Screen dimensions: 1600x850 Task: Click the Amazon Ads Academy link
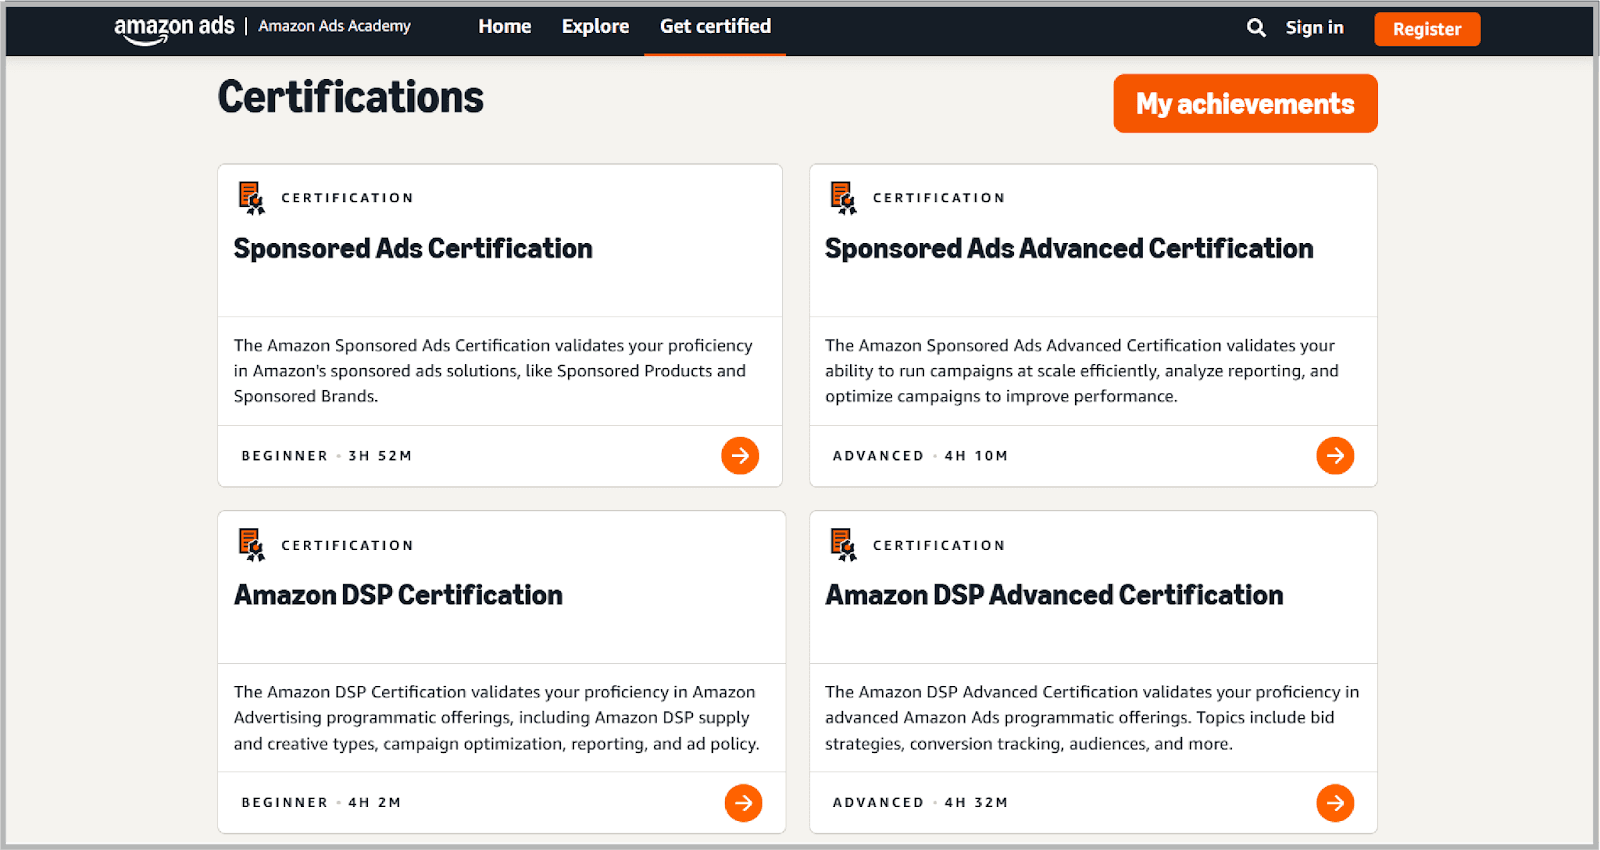pos(334,26)
